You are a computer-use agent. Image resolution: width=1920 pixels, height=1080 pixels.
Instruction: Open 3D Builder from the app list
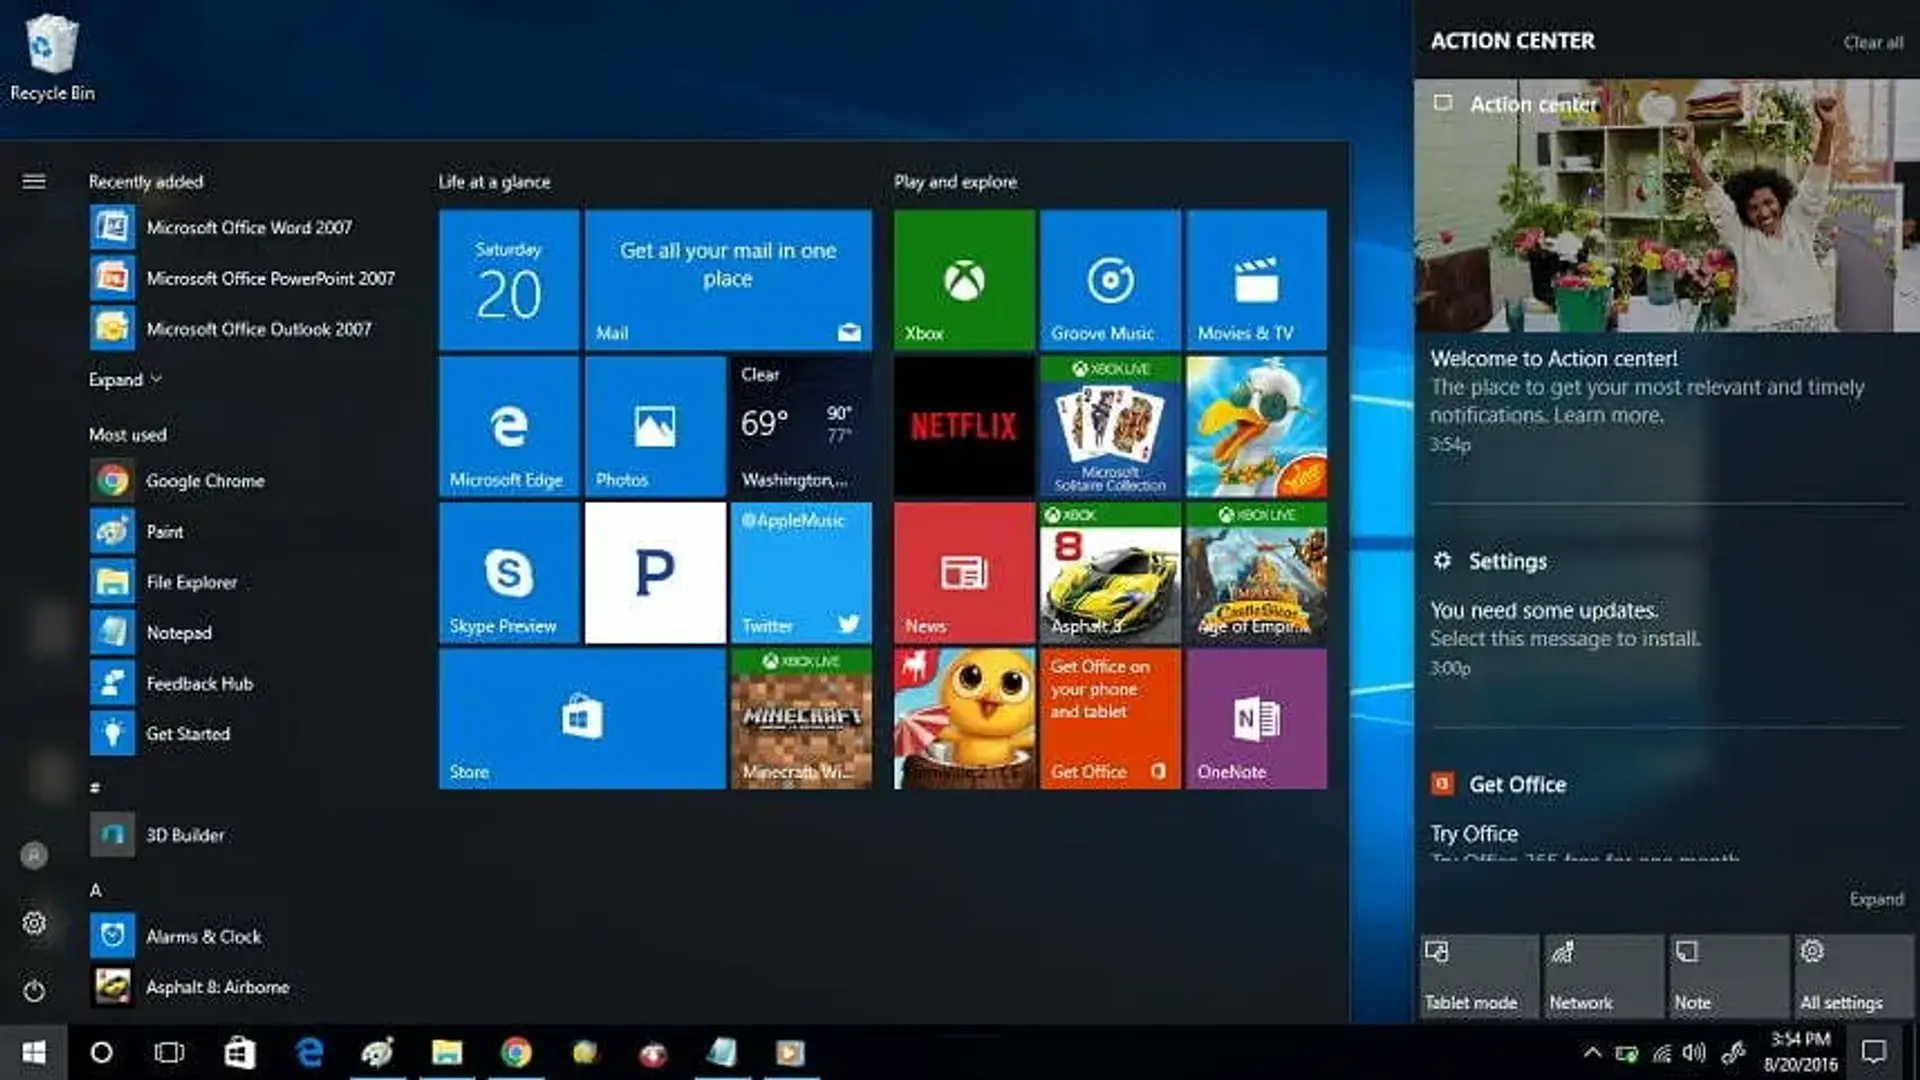click(x=245, y=835)
